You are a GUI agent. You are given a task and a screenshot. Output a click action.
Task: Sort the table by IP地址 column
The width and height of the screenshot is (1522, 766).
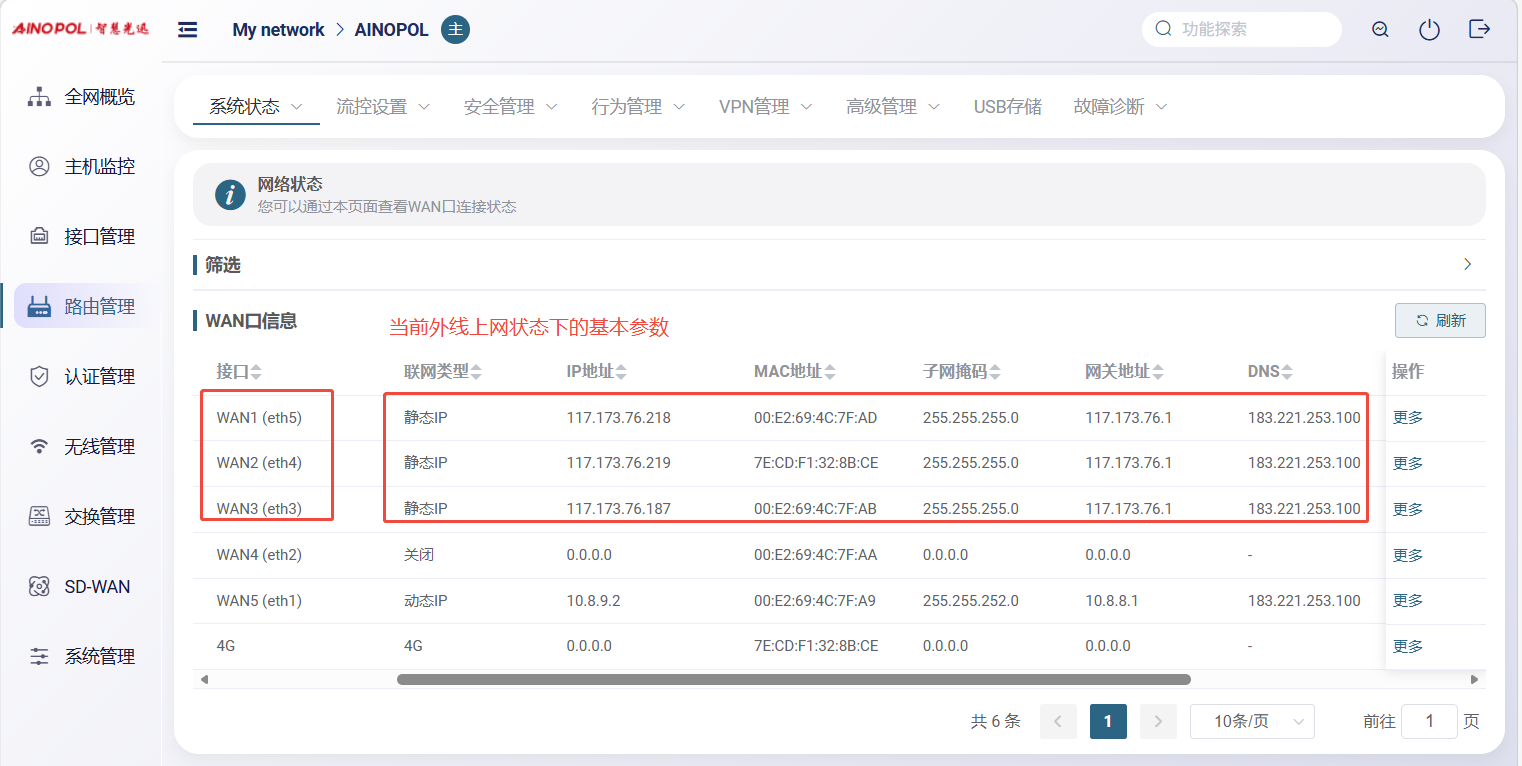(621, 372)
